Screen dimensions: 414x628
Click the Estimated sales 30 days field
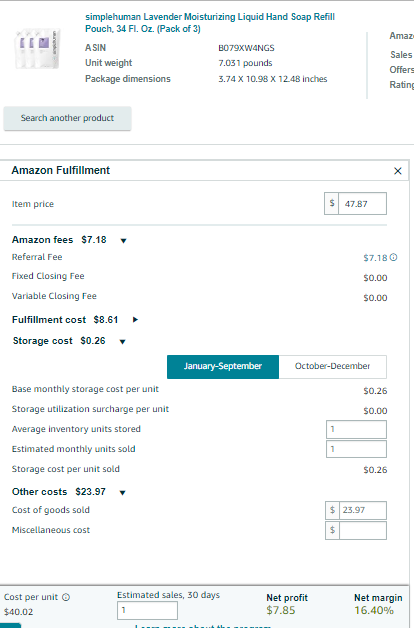(x=147, y=611)
